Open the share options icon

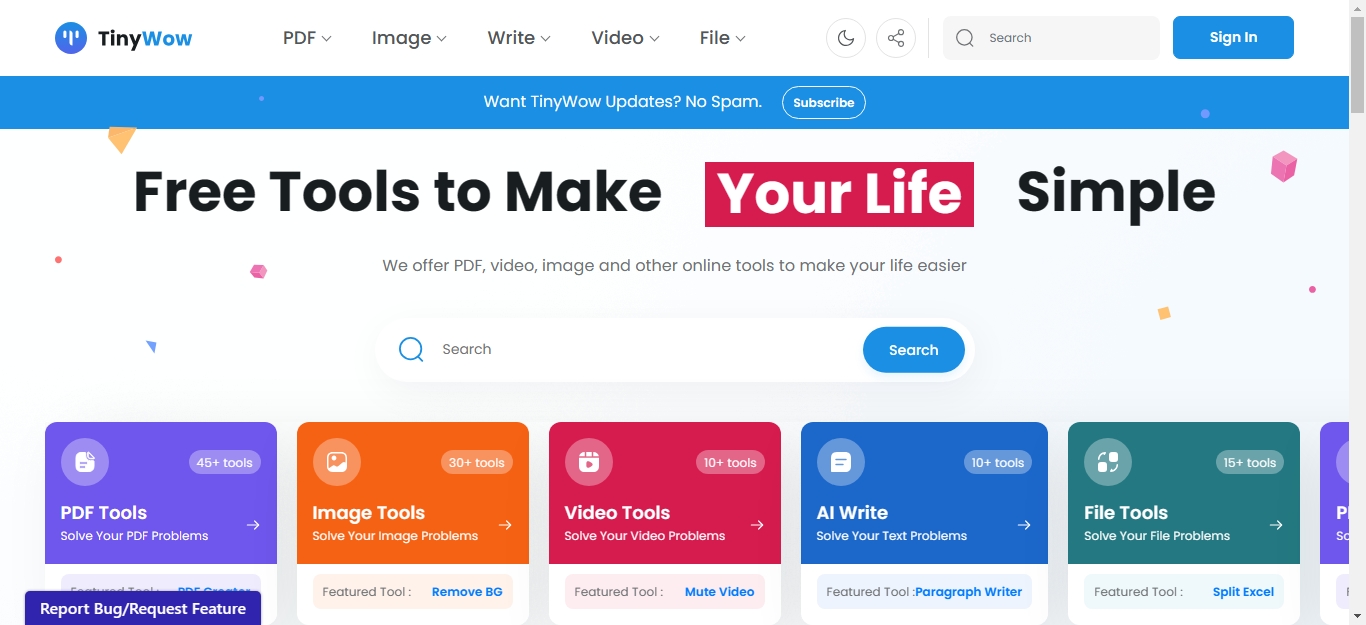(896, 38)
